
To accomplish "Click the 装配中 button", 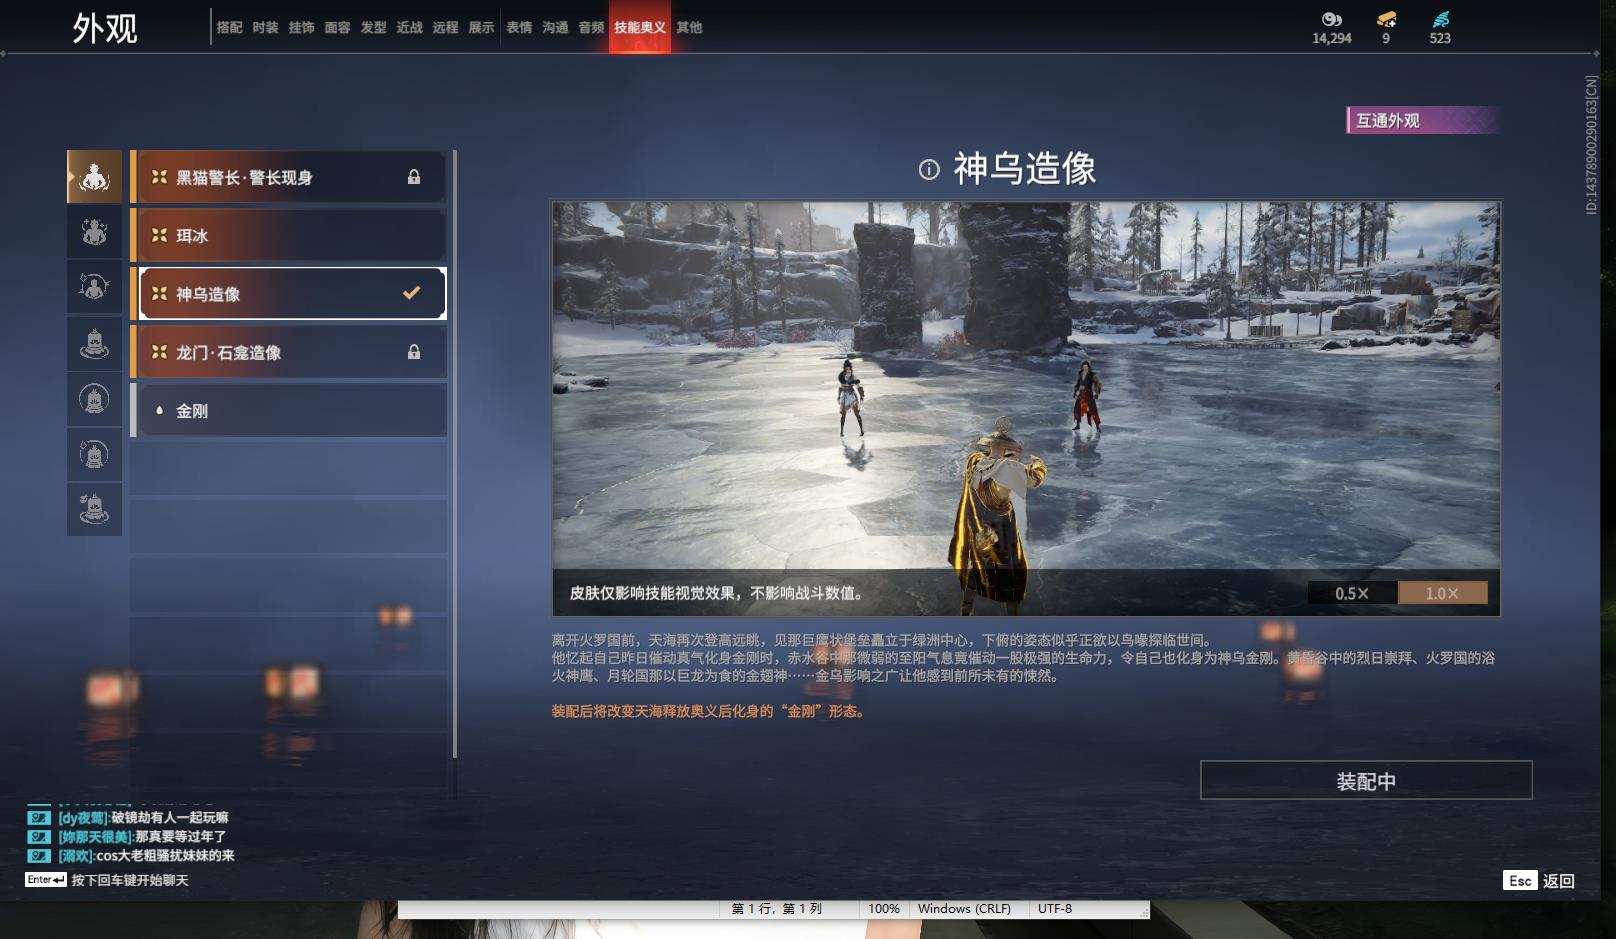I will 1366,780.
